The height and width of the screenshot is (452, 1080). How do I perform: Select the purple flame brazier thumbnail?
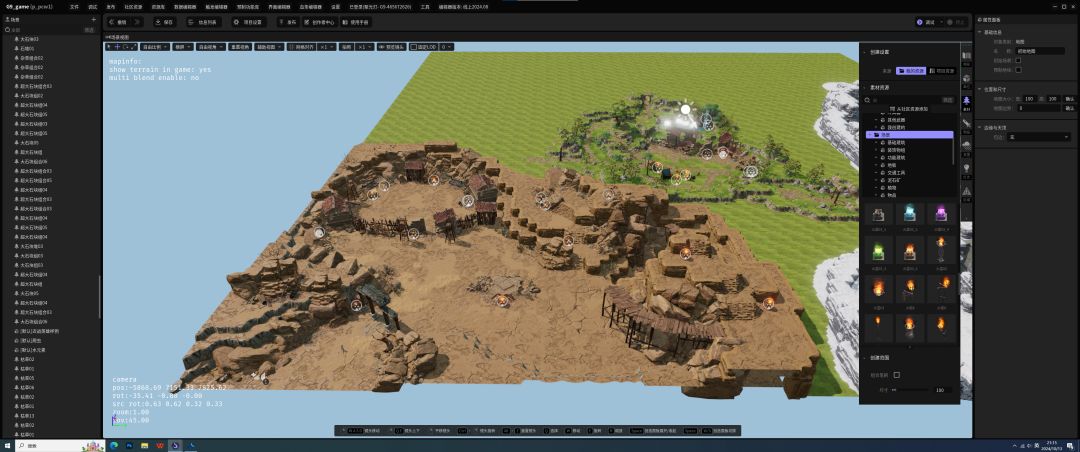[x=941, y=215]
